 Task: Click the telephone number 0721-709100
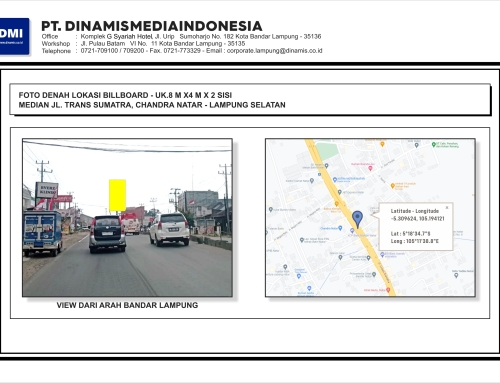coord(99,51)
